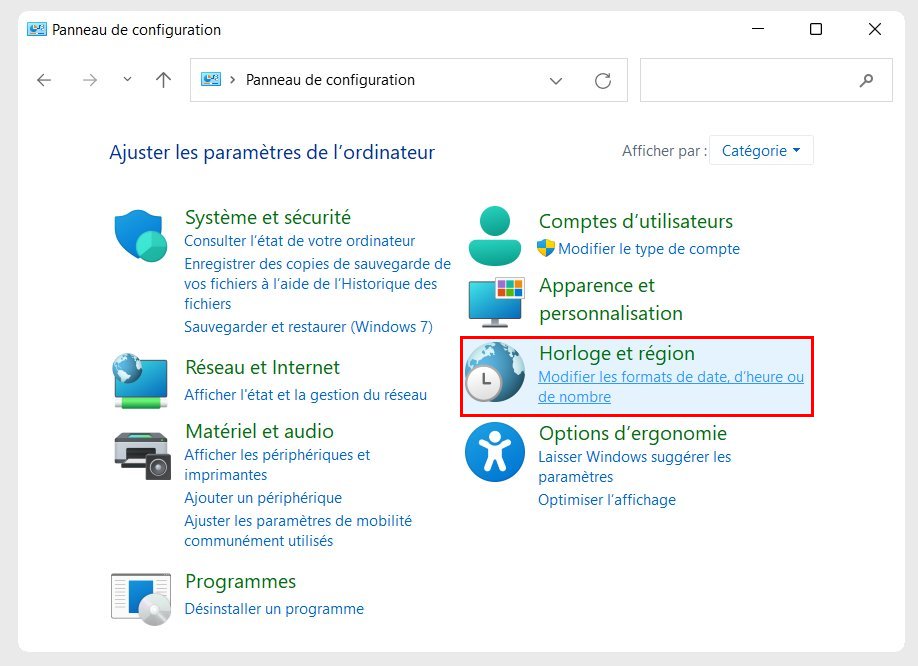The height and width of the screenshot is (666, 918).
Task: Click the Horloge et région globe clock icon
Action: [495, 372]
